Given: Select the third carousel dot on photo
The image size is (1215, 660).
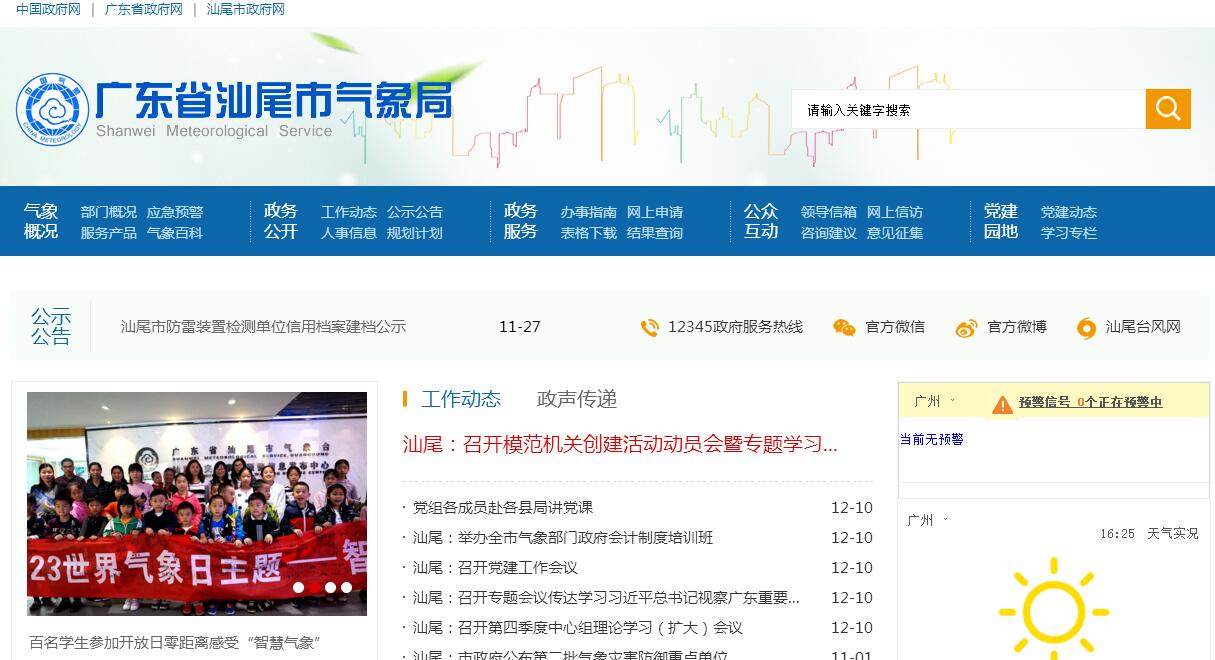Looking at the screenshot, I should pos(330,588).
